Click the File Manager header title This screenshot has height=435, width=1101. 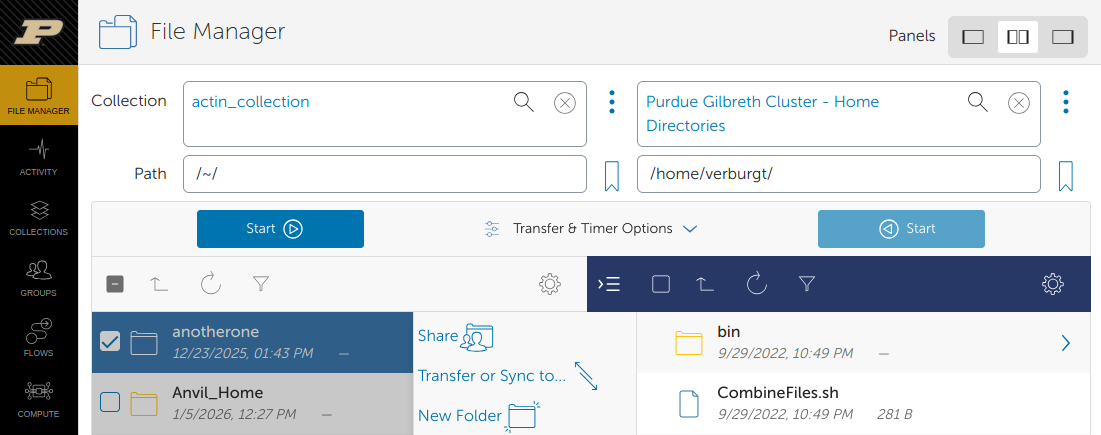point(218,32)
